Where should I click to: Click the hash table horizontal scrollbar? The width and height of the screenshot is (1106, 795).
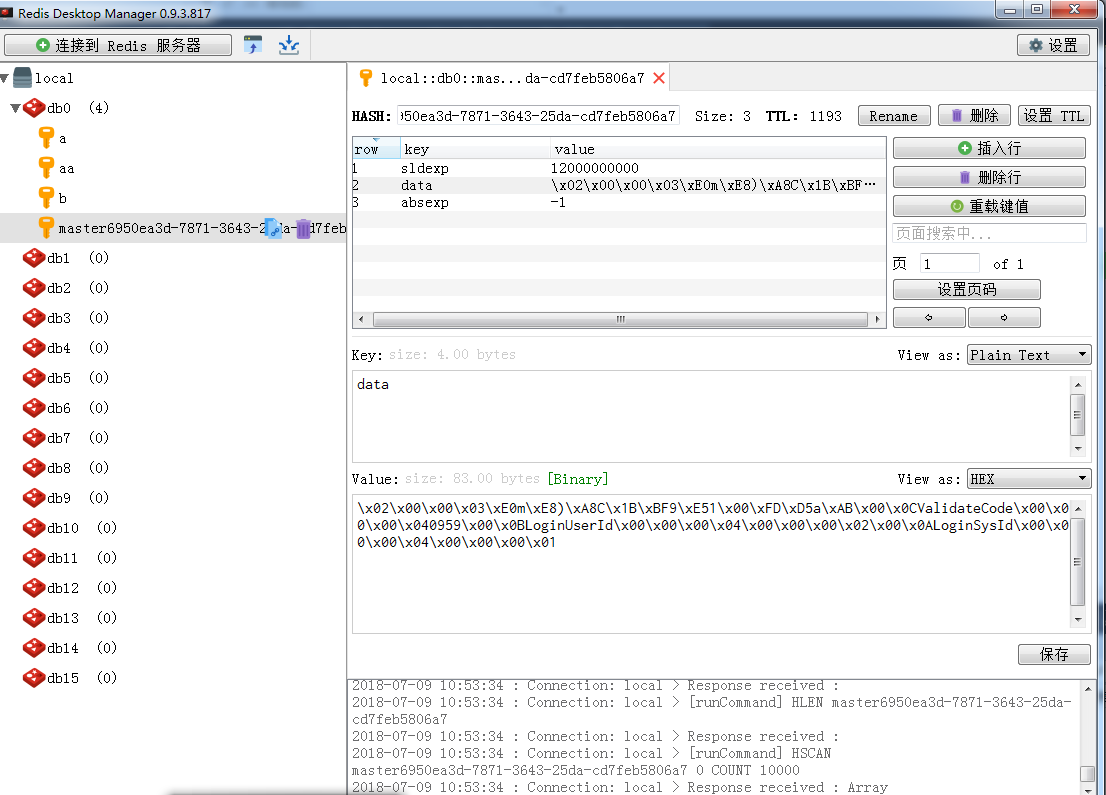coord(620,320)
